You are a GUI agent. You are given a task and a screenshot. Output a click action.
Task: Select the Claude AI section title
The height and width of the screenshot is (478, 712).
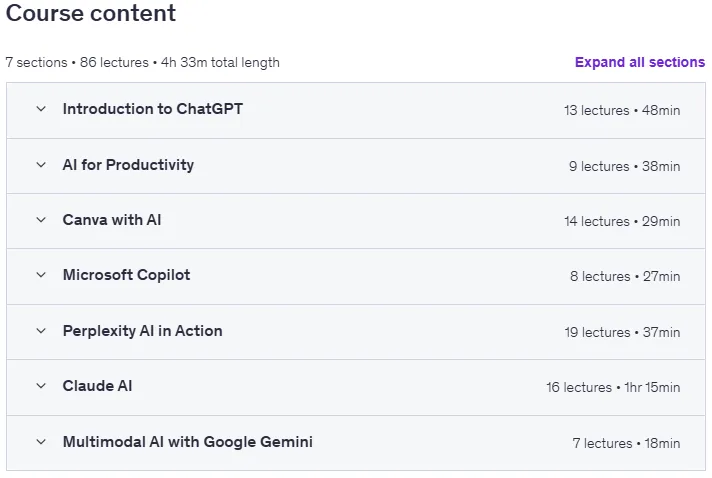tap(97, 386)
